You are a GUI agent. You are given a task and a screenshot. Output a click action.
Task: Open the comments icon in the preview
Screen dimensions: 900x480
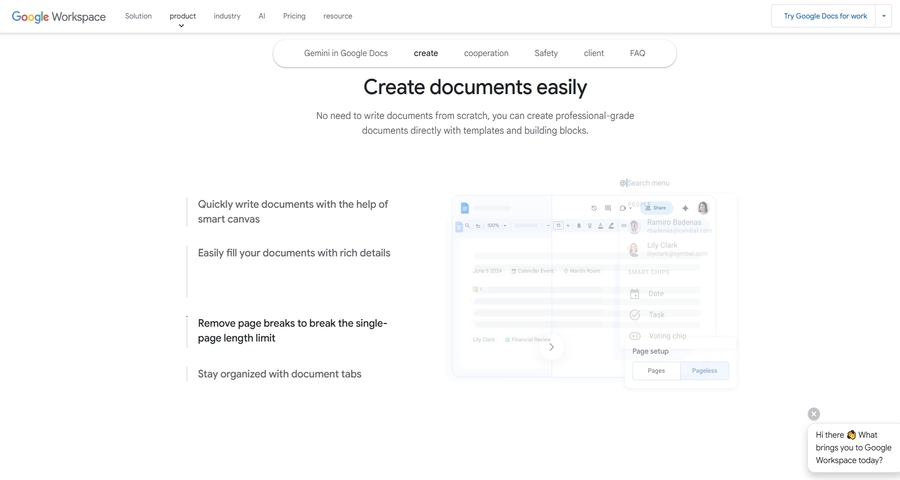pyautogui.click(x=608, y=208)
